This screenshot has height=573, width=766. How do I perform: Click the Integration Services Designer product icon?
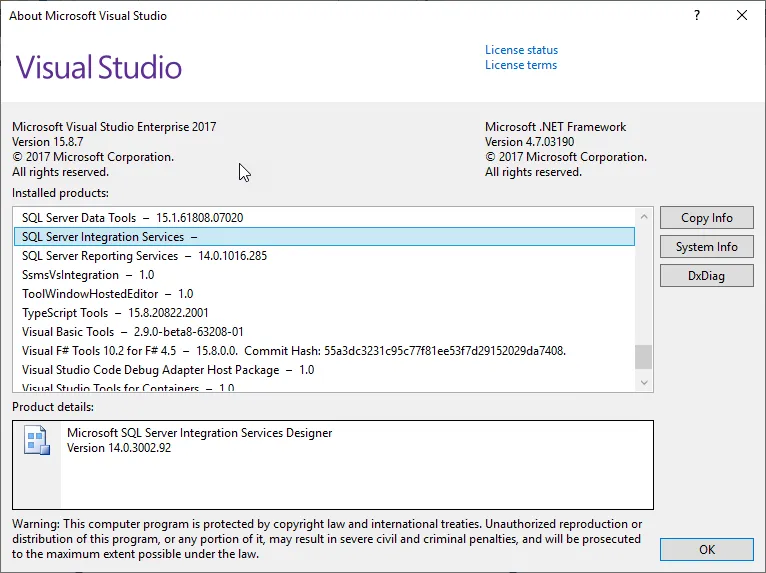37,441
